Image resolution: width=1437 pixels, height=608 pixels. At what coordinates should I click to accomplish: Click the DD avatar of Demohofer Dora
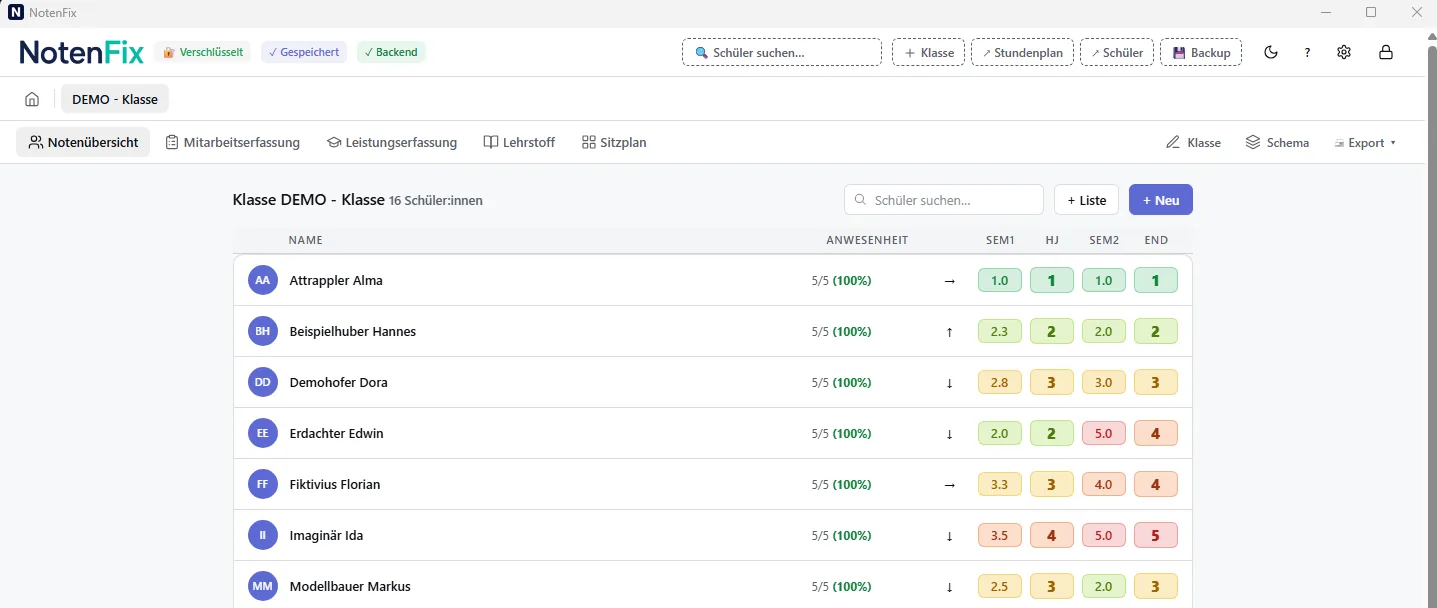[262, 382]
